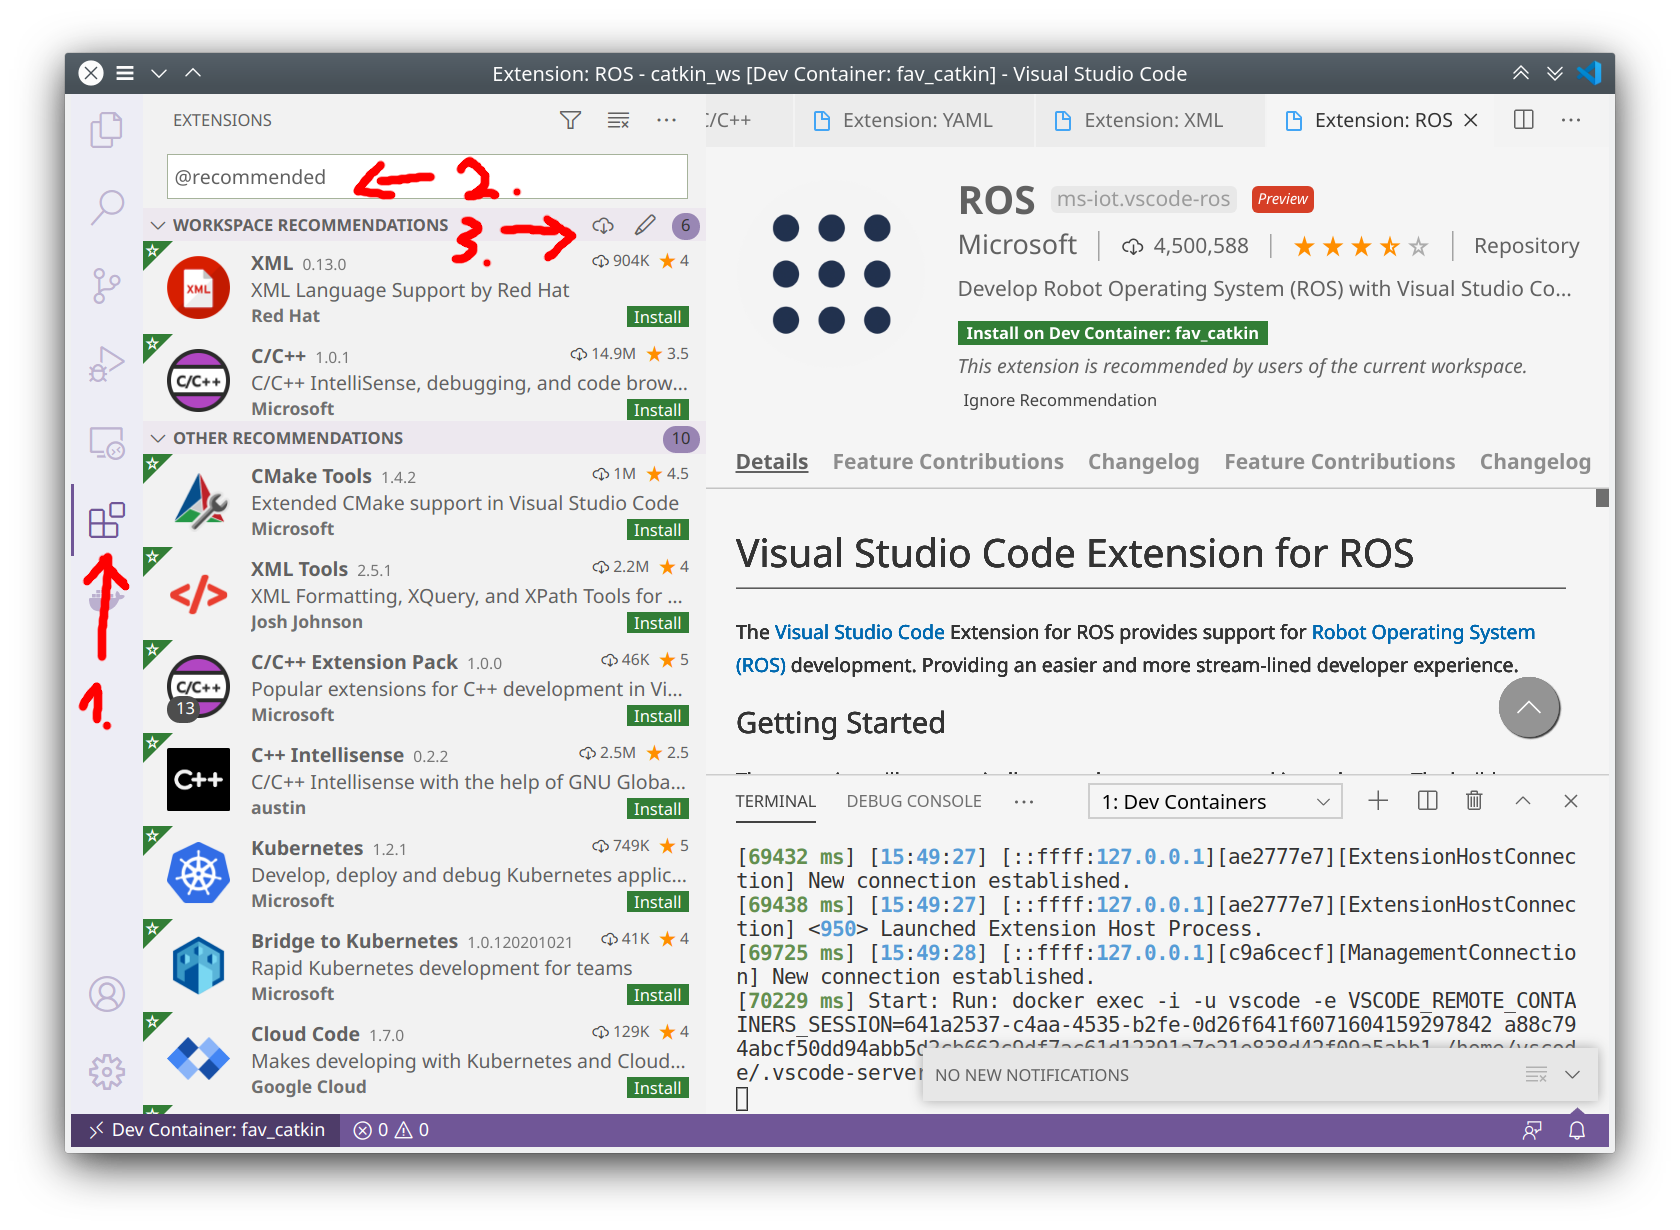Open the Remote Explorer view
The image size is (1680, 1230).
[106, 442]
